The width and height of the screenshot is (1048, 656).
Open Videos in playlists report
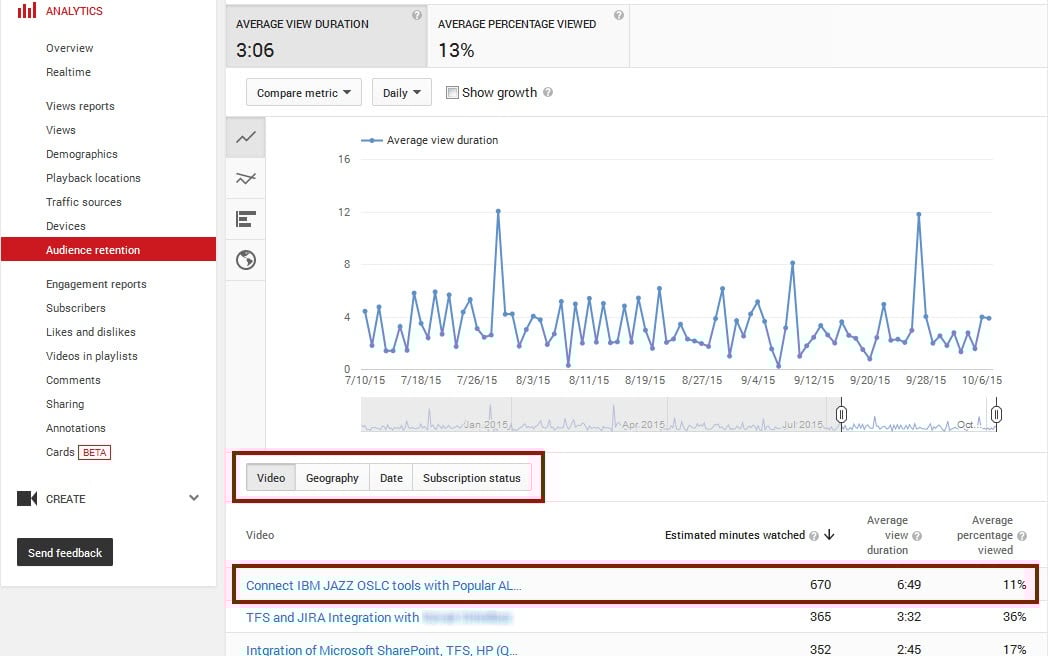pyautogui.click(x=92, y=356)
